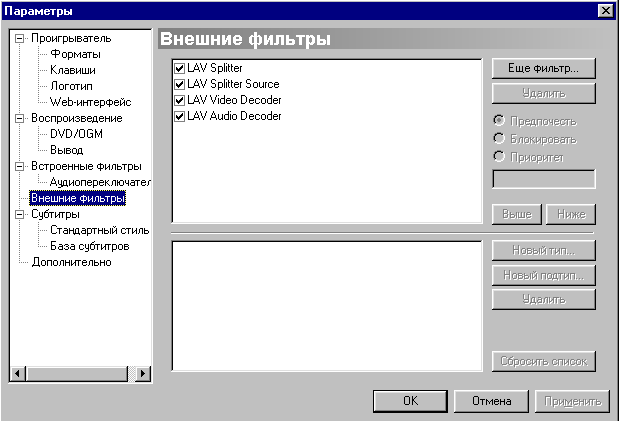Click the tree scrollbar right arrow

point(143,373)
